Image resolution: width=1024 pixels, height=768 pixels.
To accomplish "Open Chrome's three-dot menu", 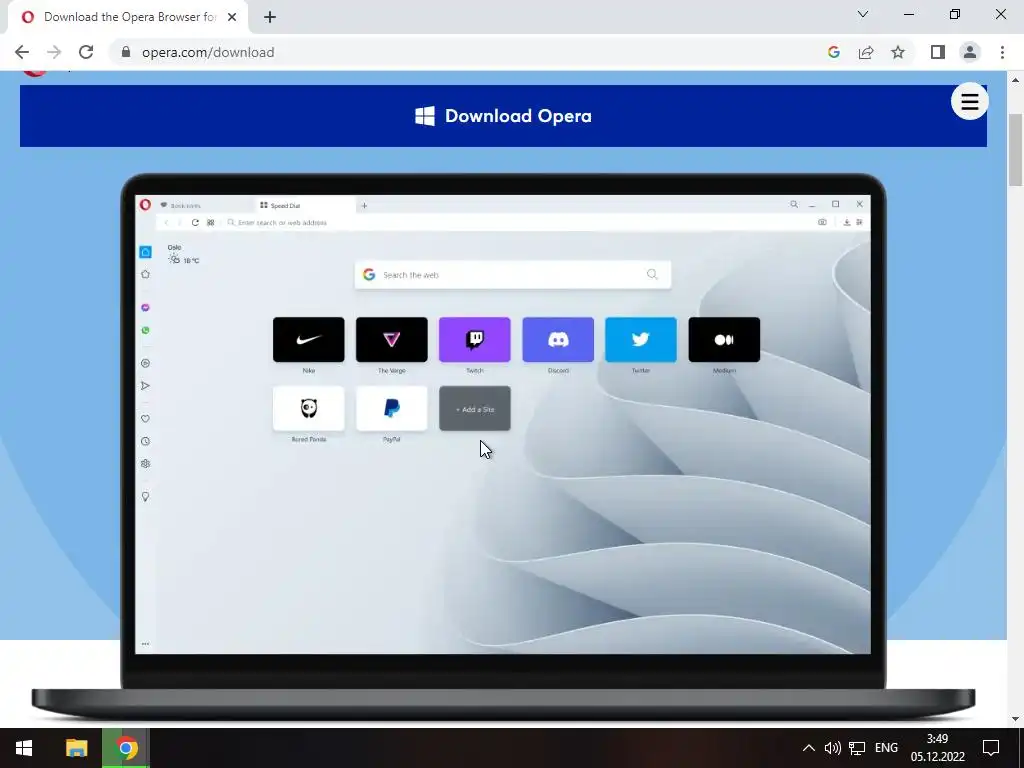I will click(1002, 52).
